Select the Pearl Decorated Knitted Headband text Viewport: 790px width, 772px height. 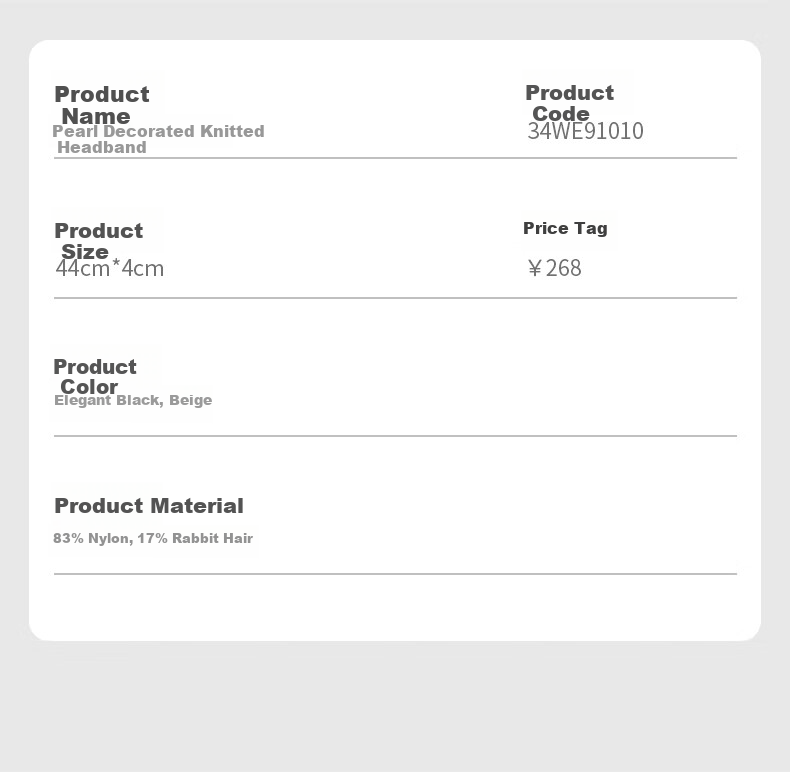coord(158,139)
